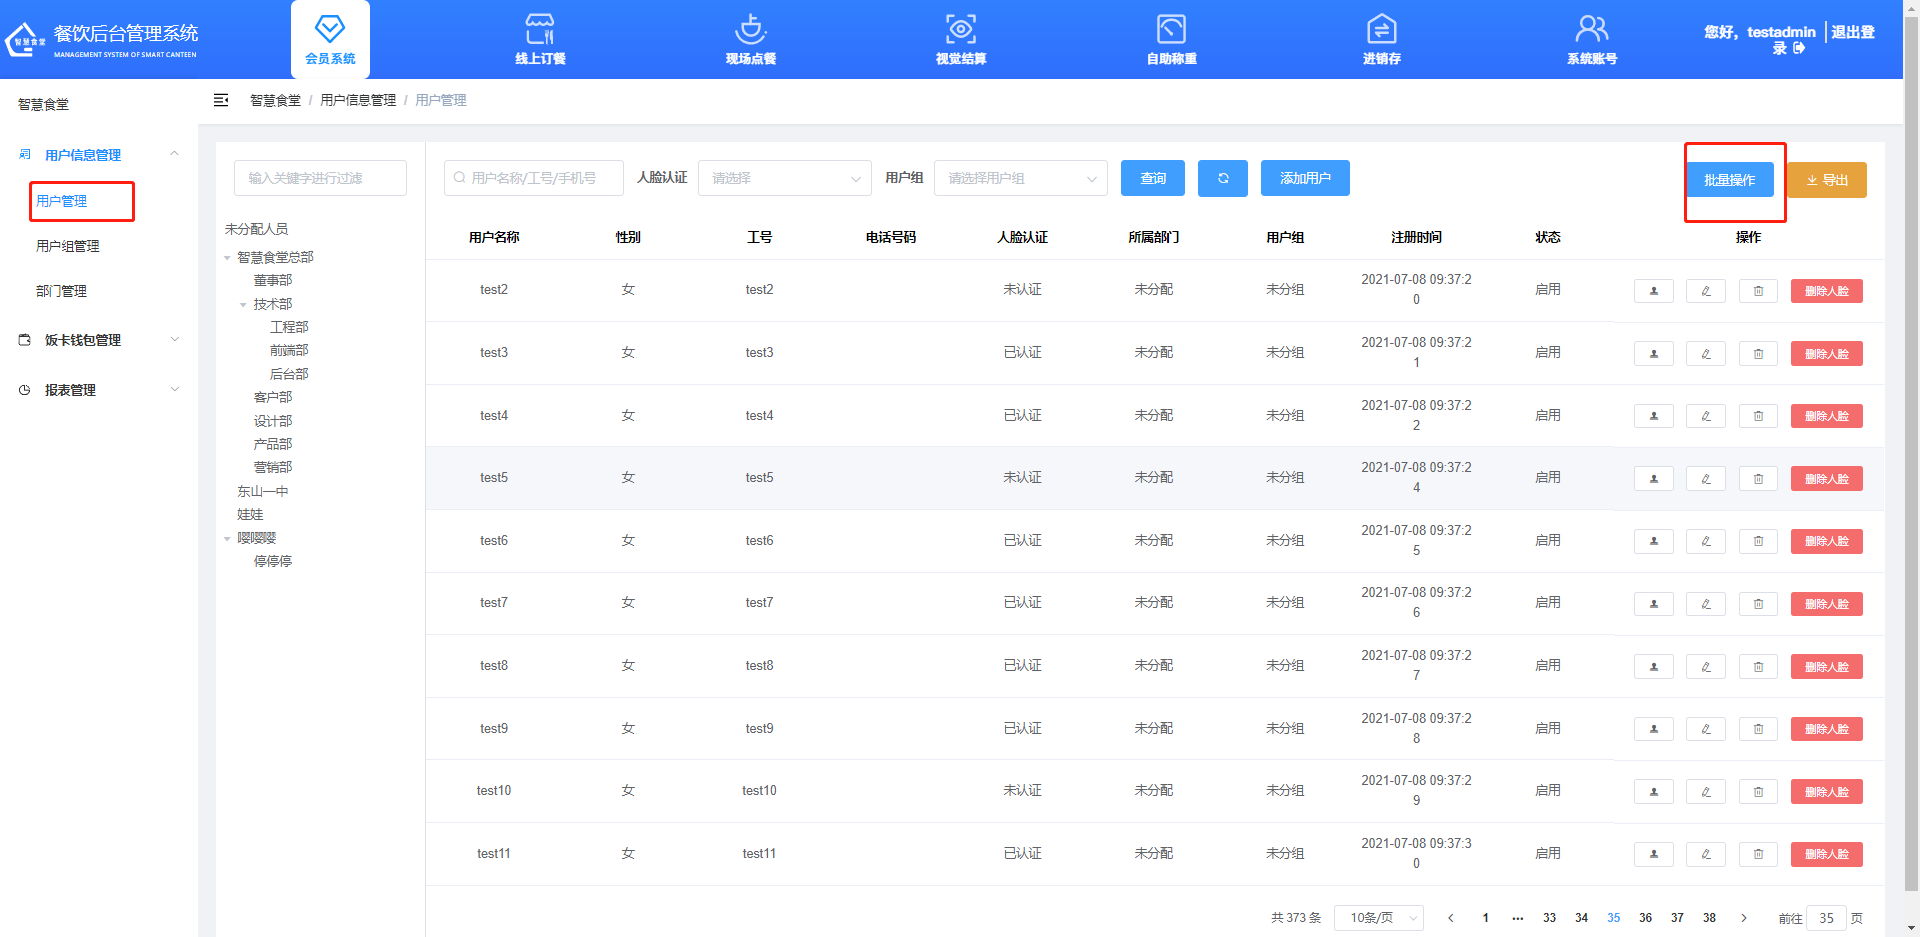Click the person icon for test3
Screen dimensions: 1920x937
1653,354
